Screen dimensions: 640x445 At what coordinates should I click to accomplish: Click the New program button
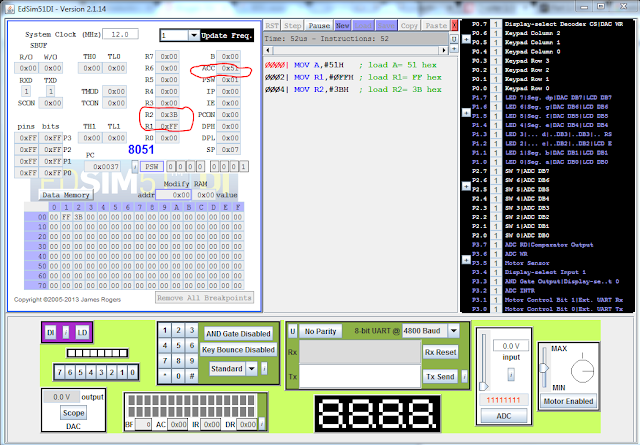point(342,25)
